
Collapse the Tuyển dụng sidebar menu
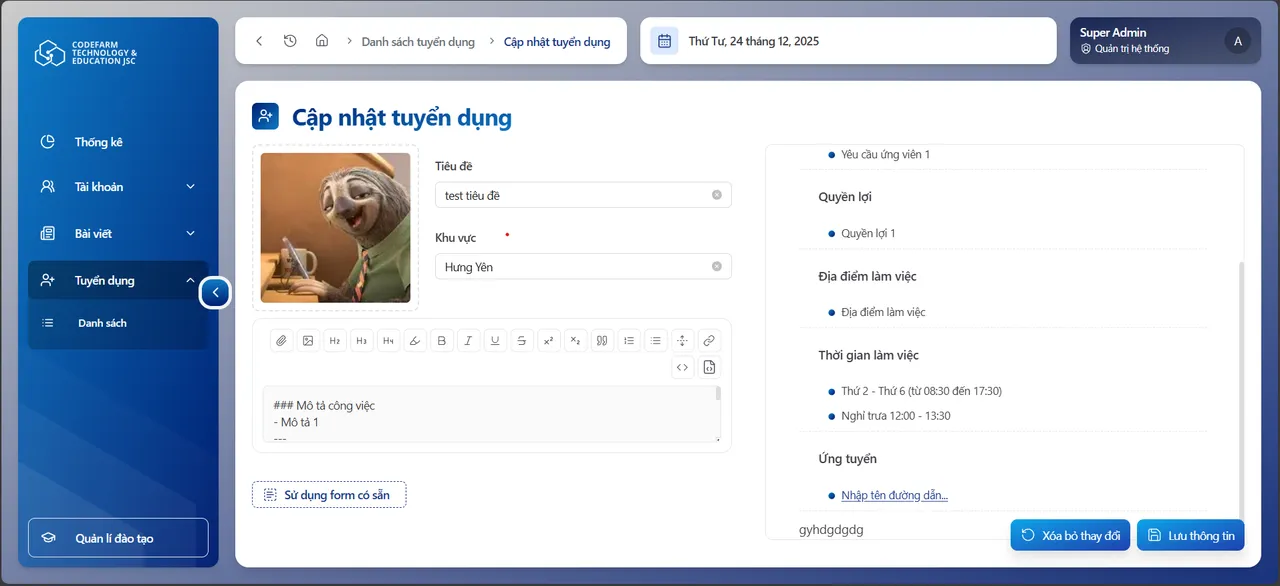118,280
